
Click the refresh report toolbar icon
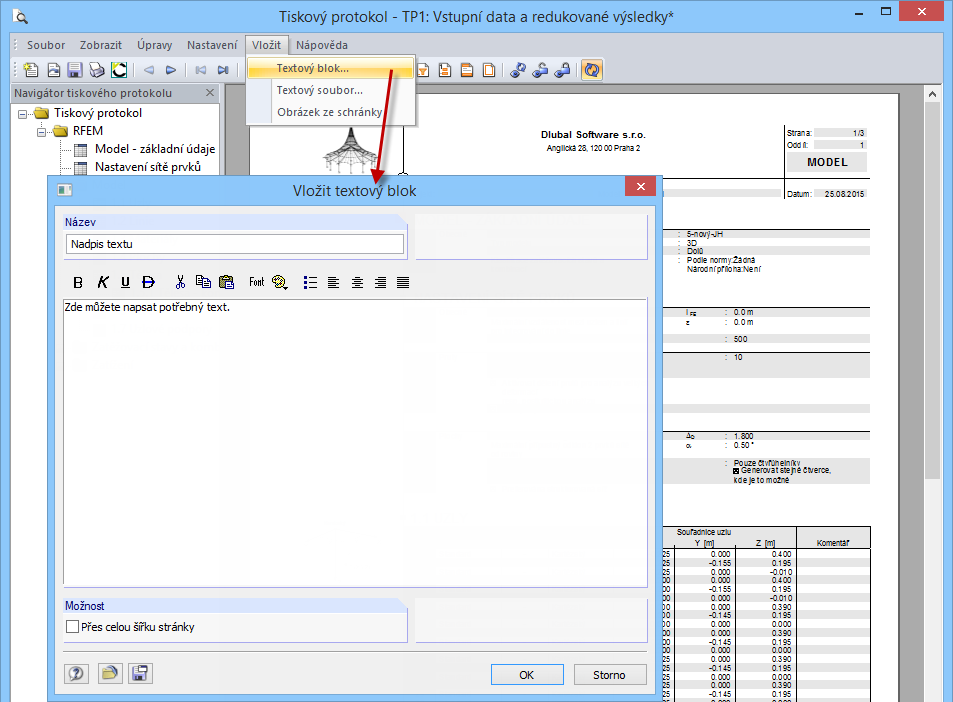coord(591,70)
